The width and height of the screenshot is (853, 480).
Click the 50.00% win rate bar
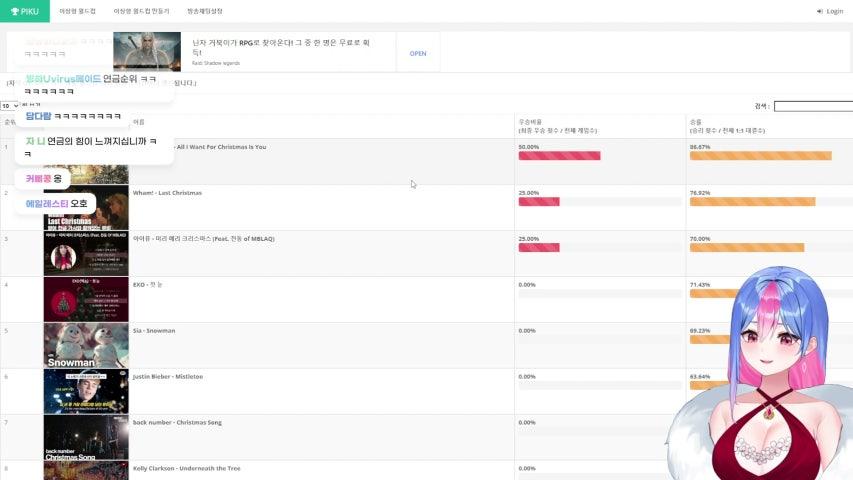coord(559,156)
